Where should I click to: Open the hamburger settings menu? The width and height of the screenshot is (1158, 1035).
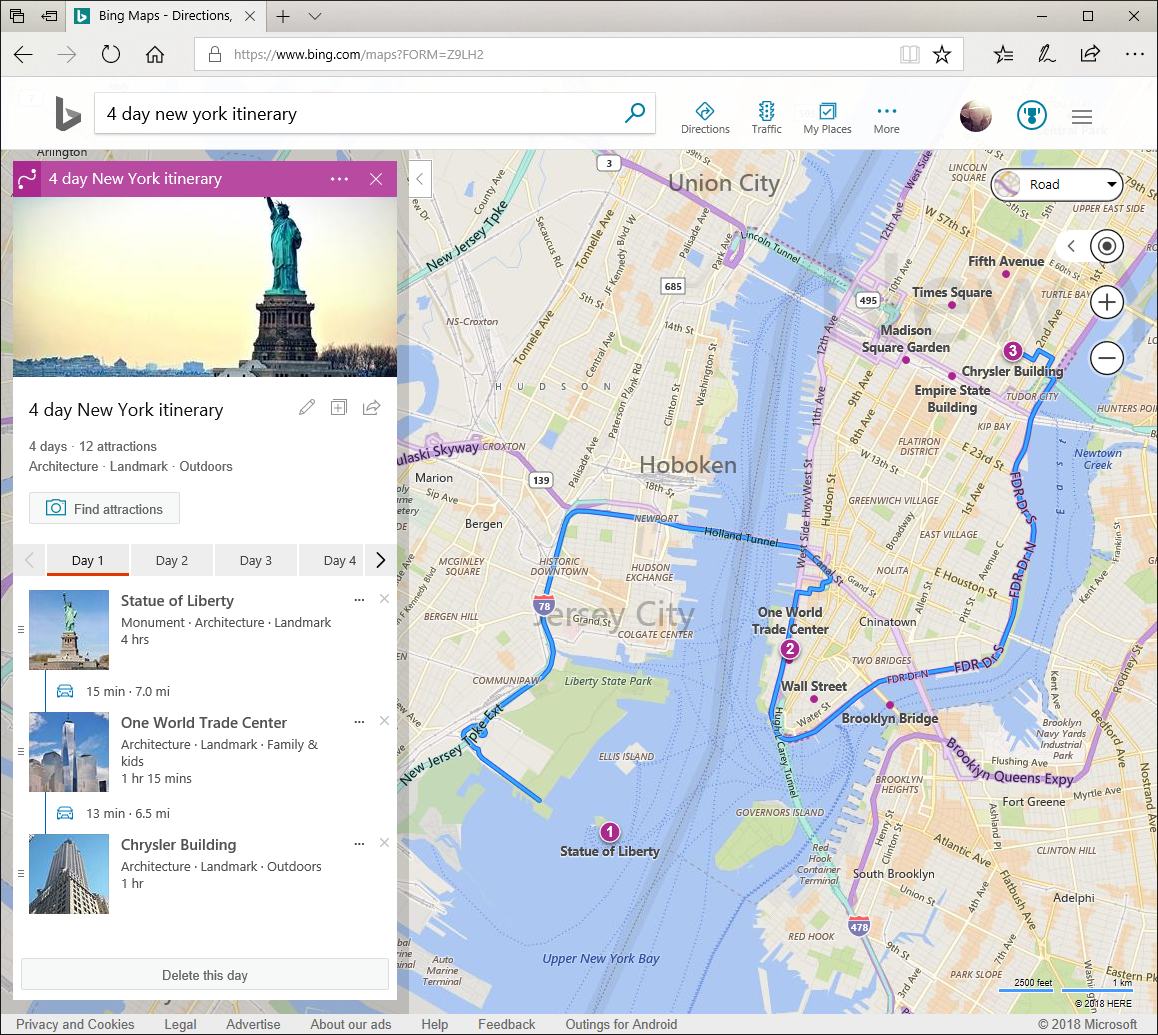click(x=1082, y=117)
